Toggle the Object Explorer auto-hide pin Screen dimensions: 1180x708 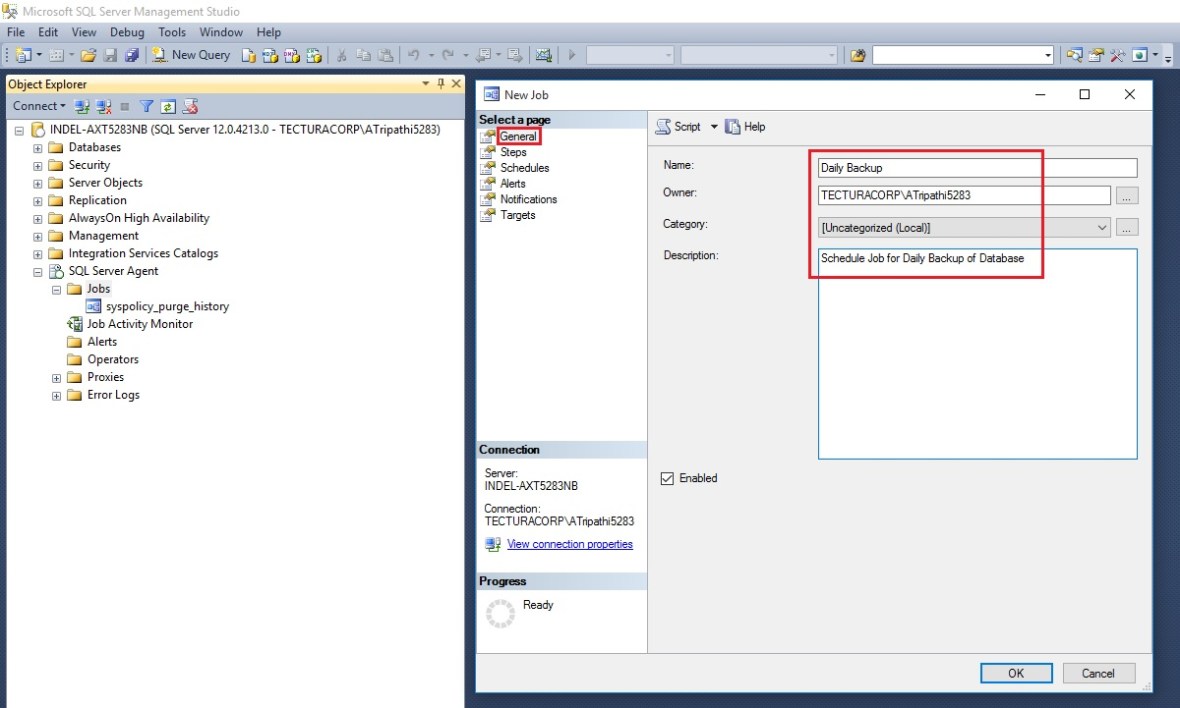[x=440, y=84]
